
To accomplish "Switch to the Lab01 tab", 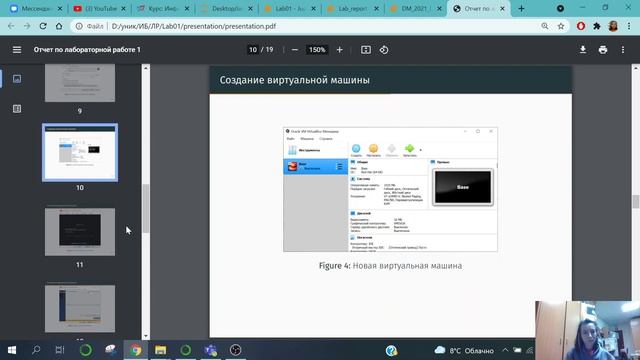I will point(290,9).
